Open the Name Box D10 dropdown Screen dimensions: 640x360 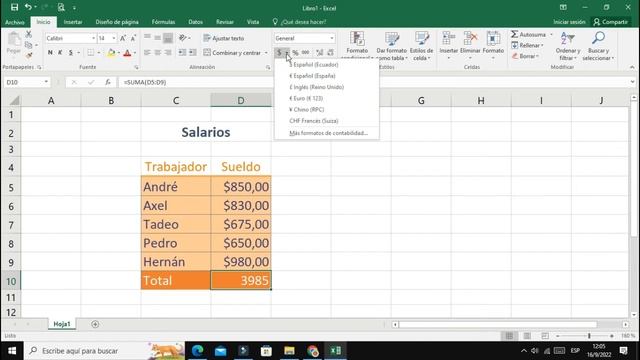(x=46, y=82)
